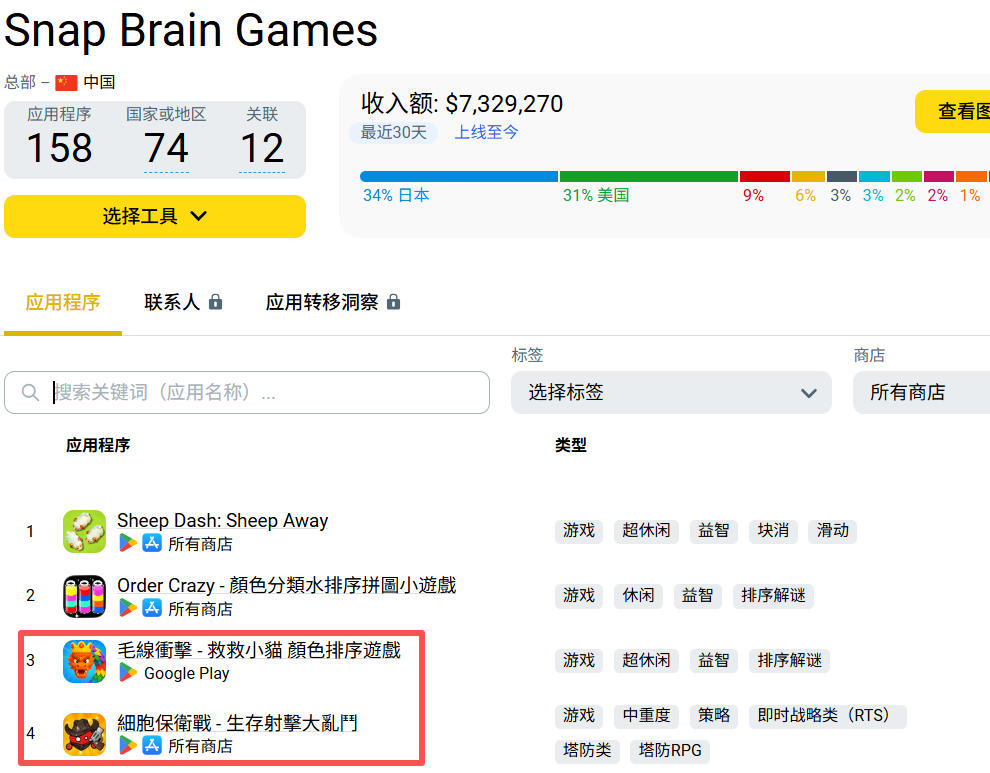
Task: Expand the 选择标签 tag selector
Action: [670, 392]
